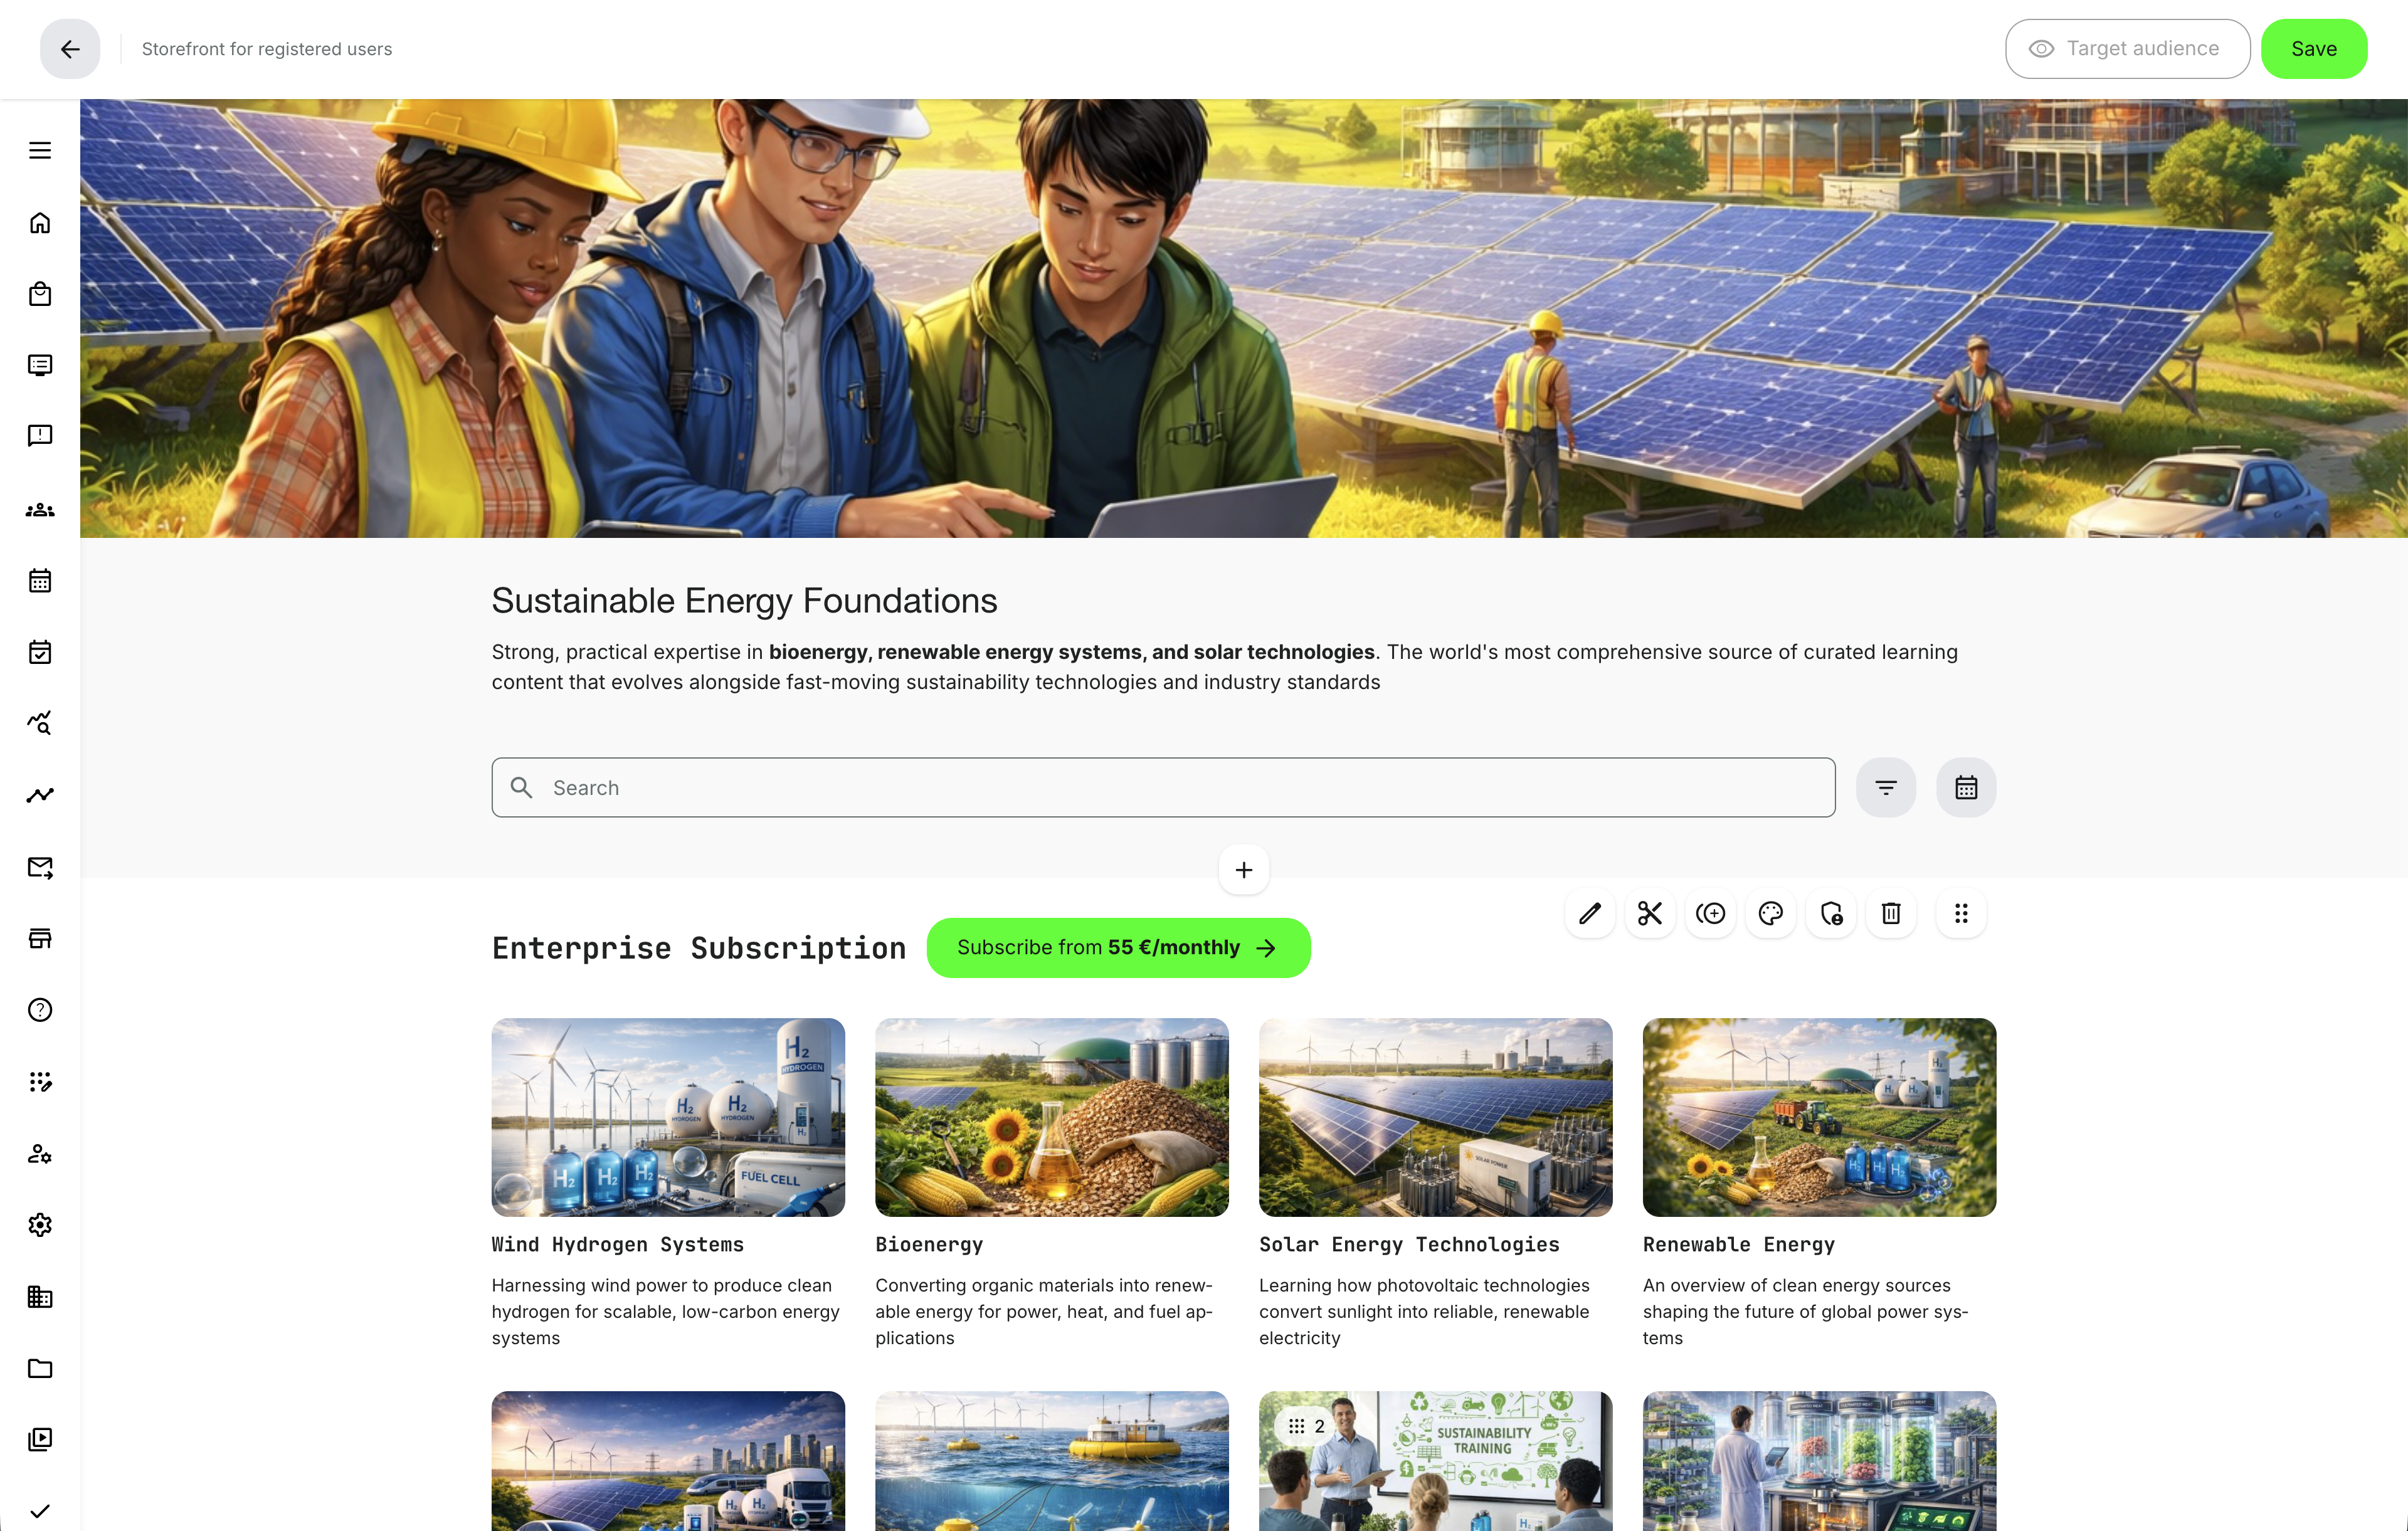Open the help question mark icon in sidebar
This screenshot has width=2408, height=1531.
click(x=40, y=1010)
